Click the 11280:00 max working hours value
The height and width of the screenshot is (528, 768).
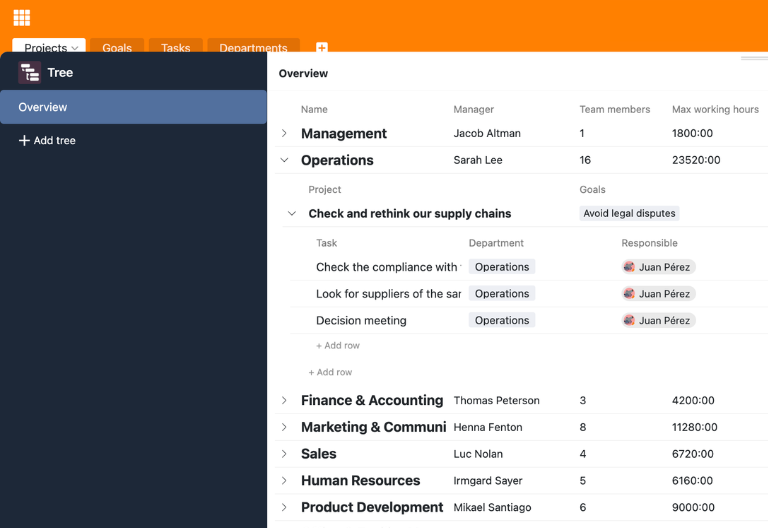pos(695,427)
